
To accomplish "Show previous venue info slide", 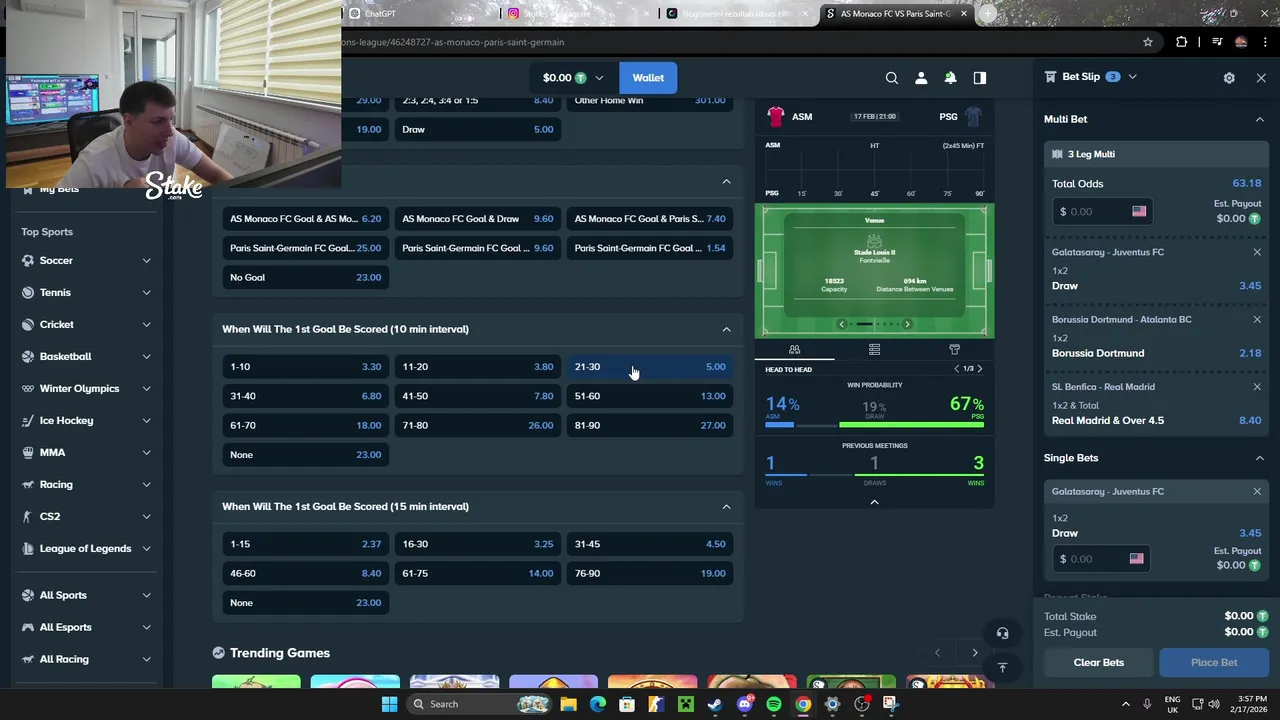I will point(841,324).
